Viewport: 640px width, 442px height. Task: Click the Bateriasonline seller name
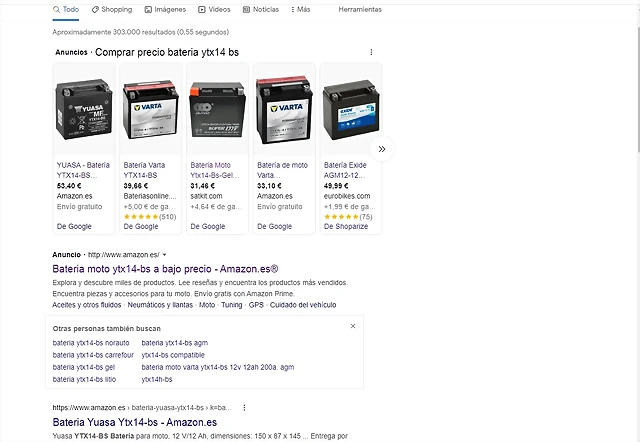pyautogui.click(x=150, y=196)
